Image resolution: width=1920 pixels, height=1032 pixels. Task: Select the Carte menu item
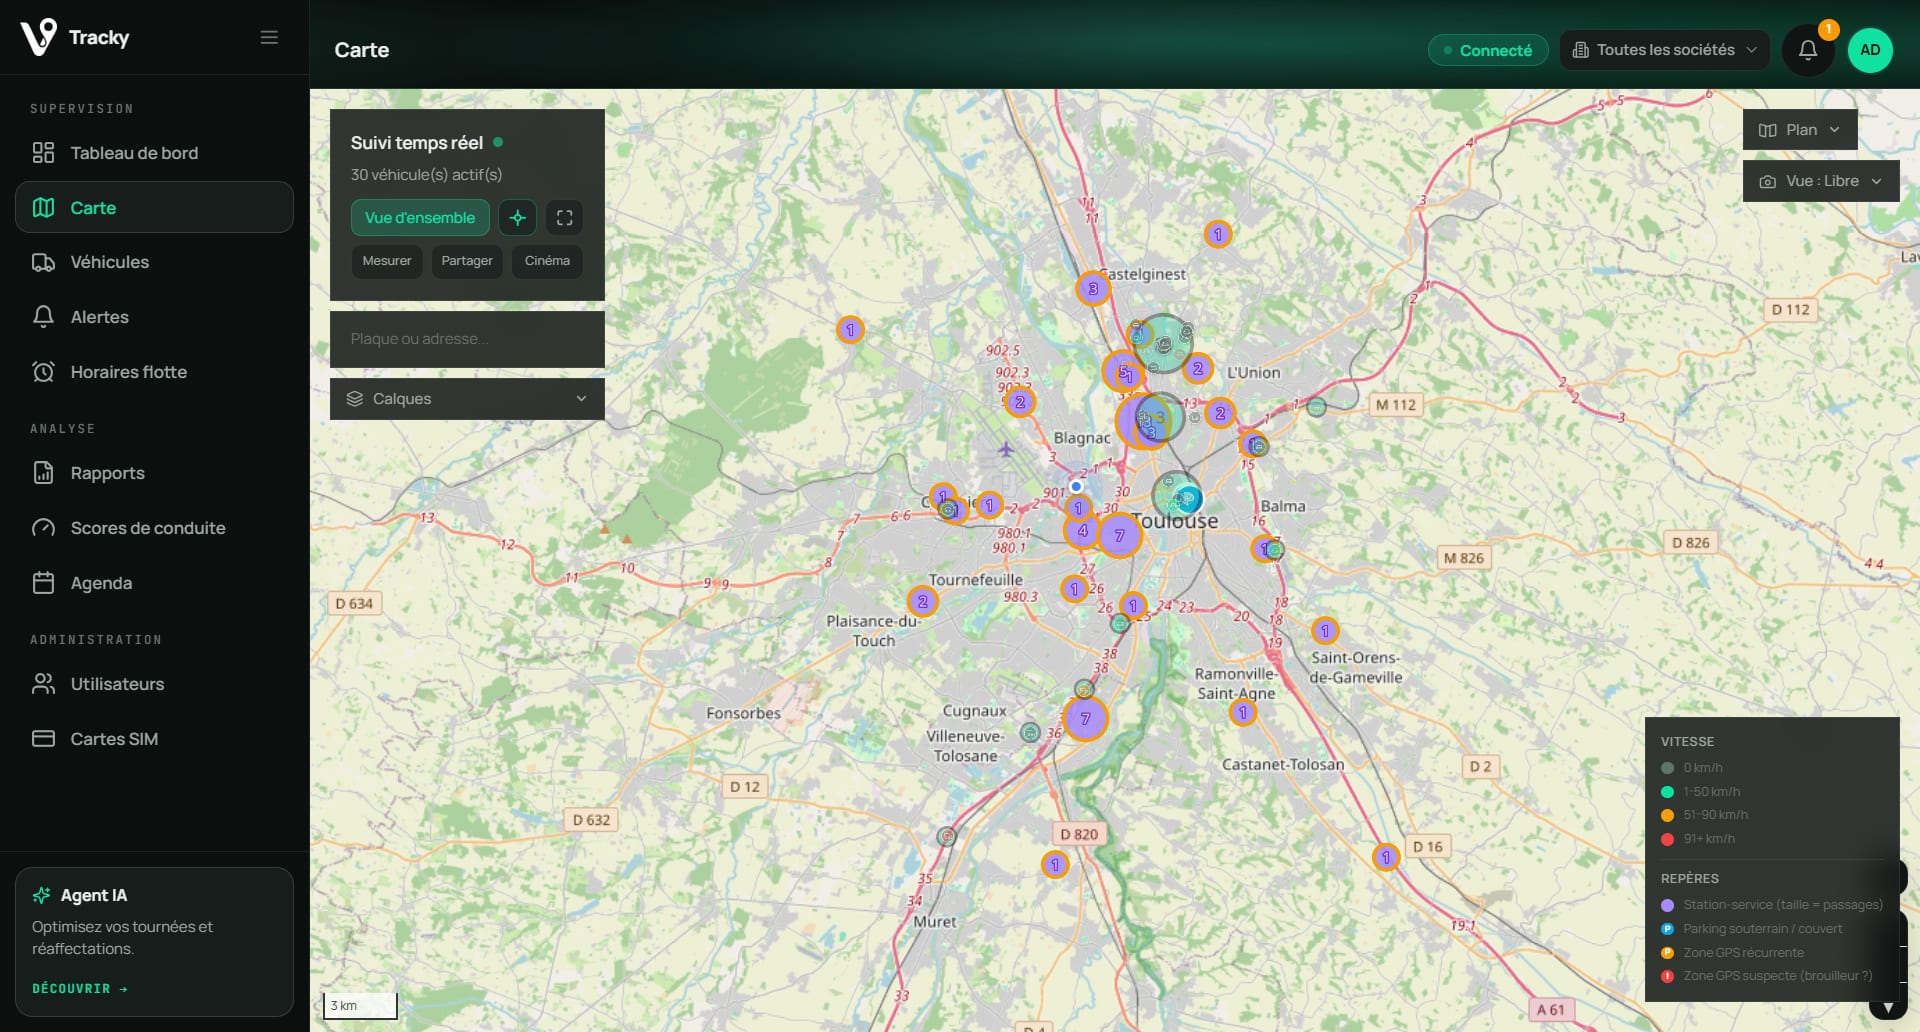coord(154,207)
